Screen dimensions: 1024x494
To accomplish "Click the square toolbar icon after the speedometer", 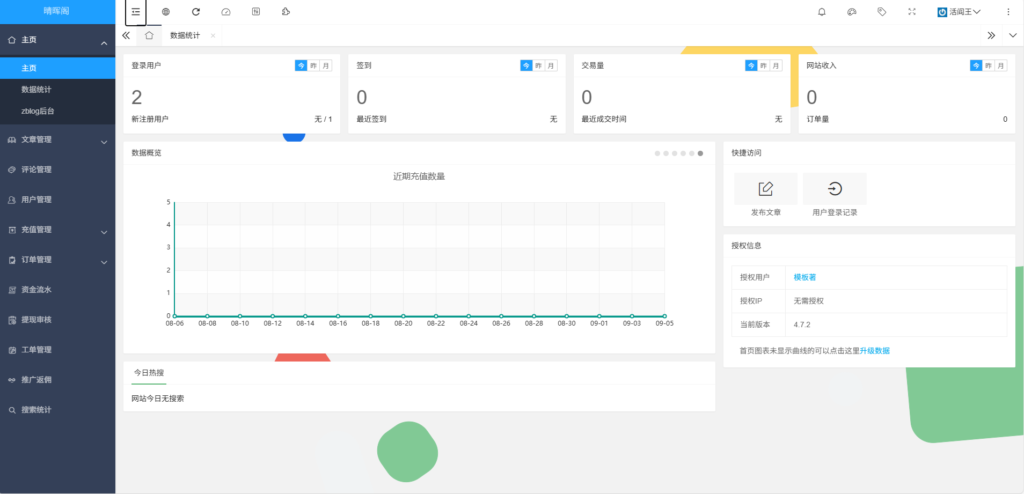I will click(x=256, y=12).
